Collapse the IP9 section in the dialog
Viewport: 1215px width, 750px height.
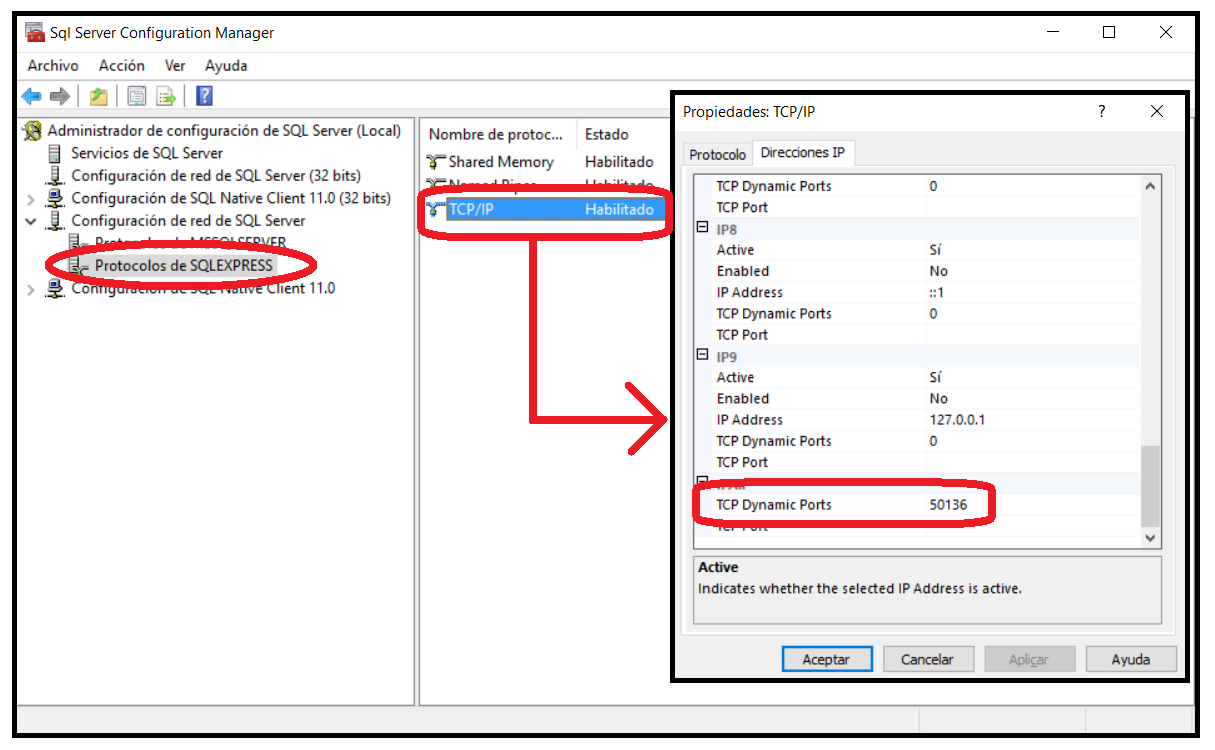click(x=704, y=355)
